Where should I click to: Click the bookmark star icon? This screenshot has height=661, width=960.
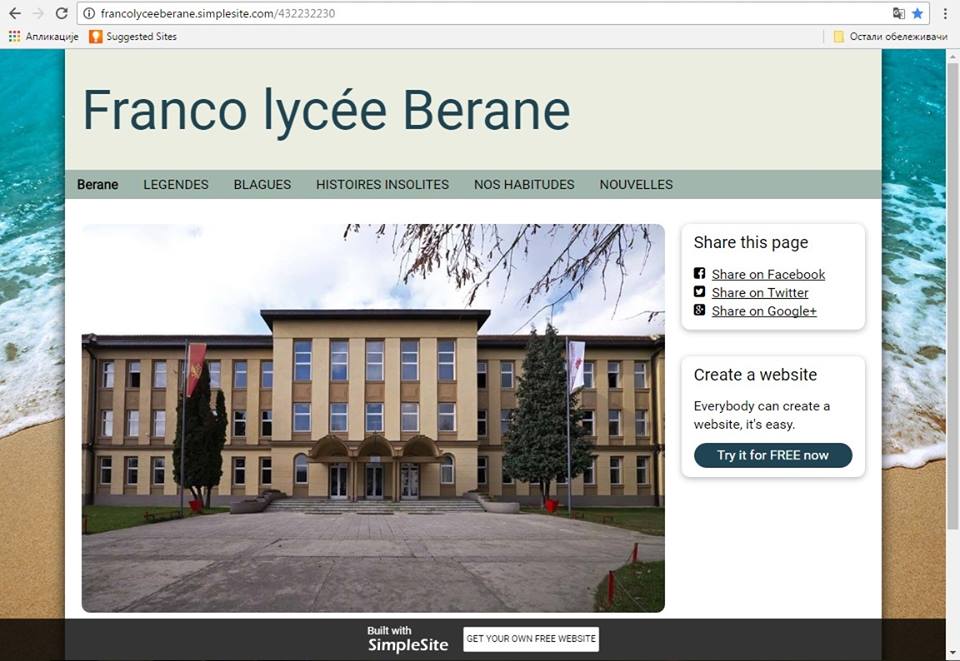(x=917, y=14)
